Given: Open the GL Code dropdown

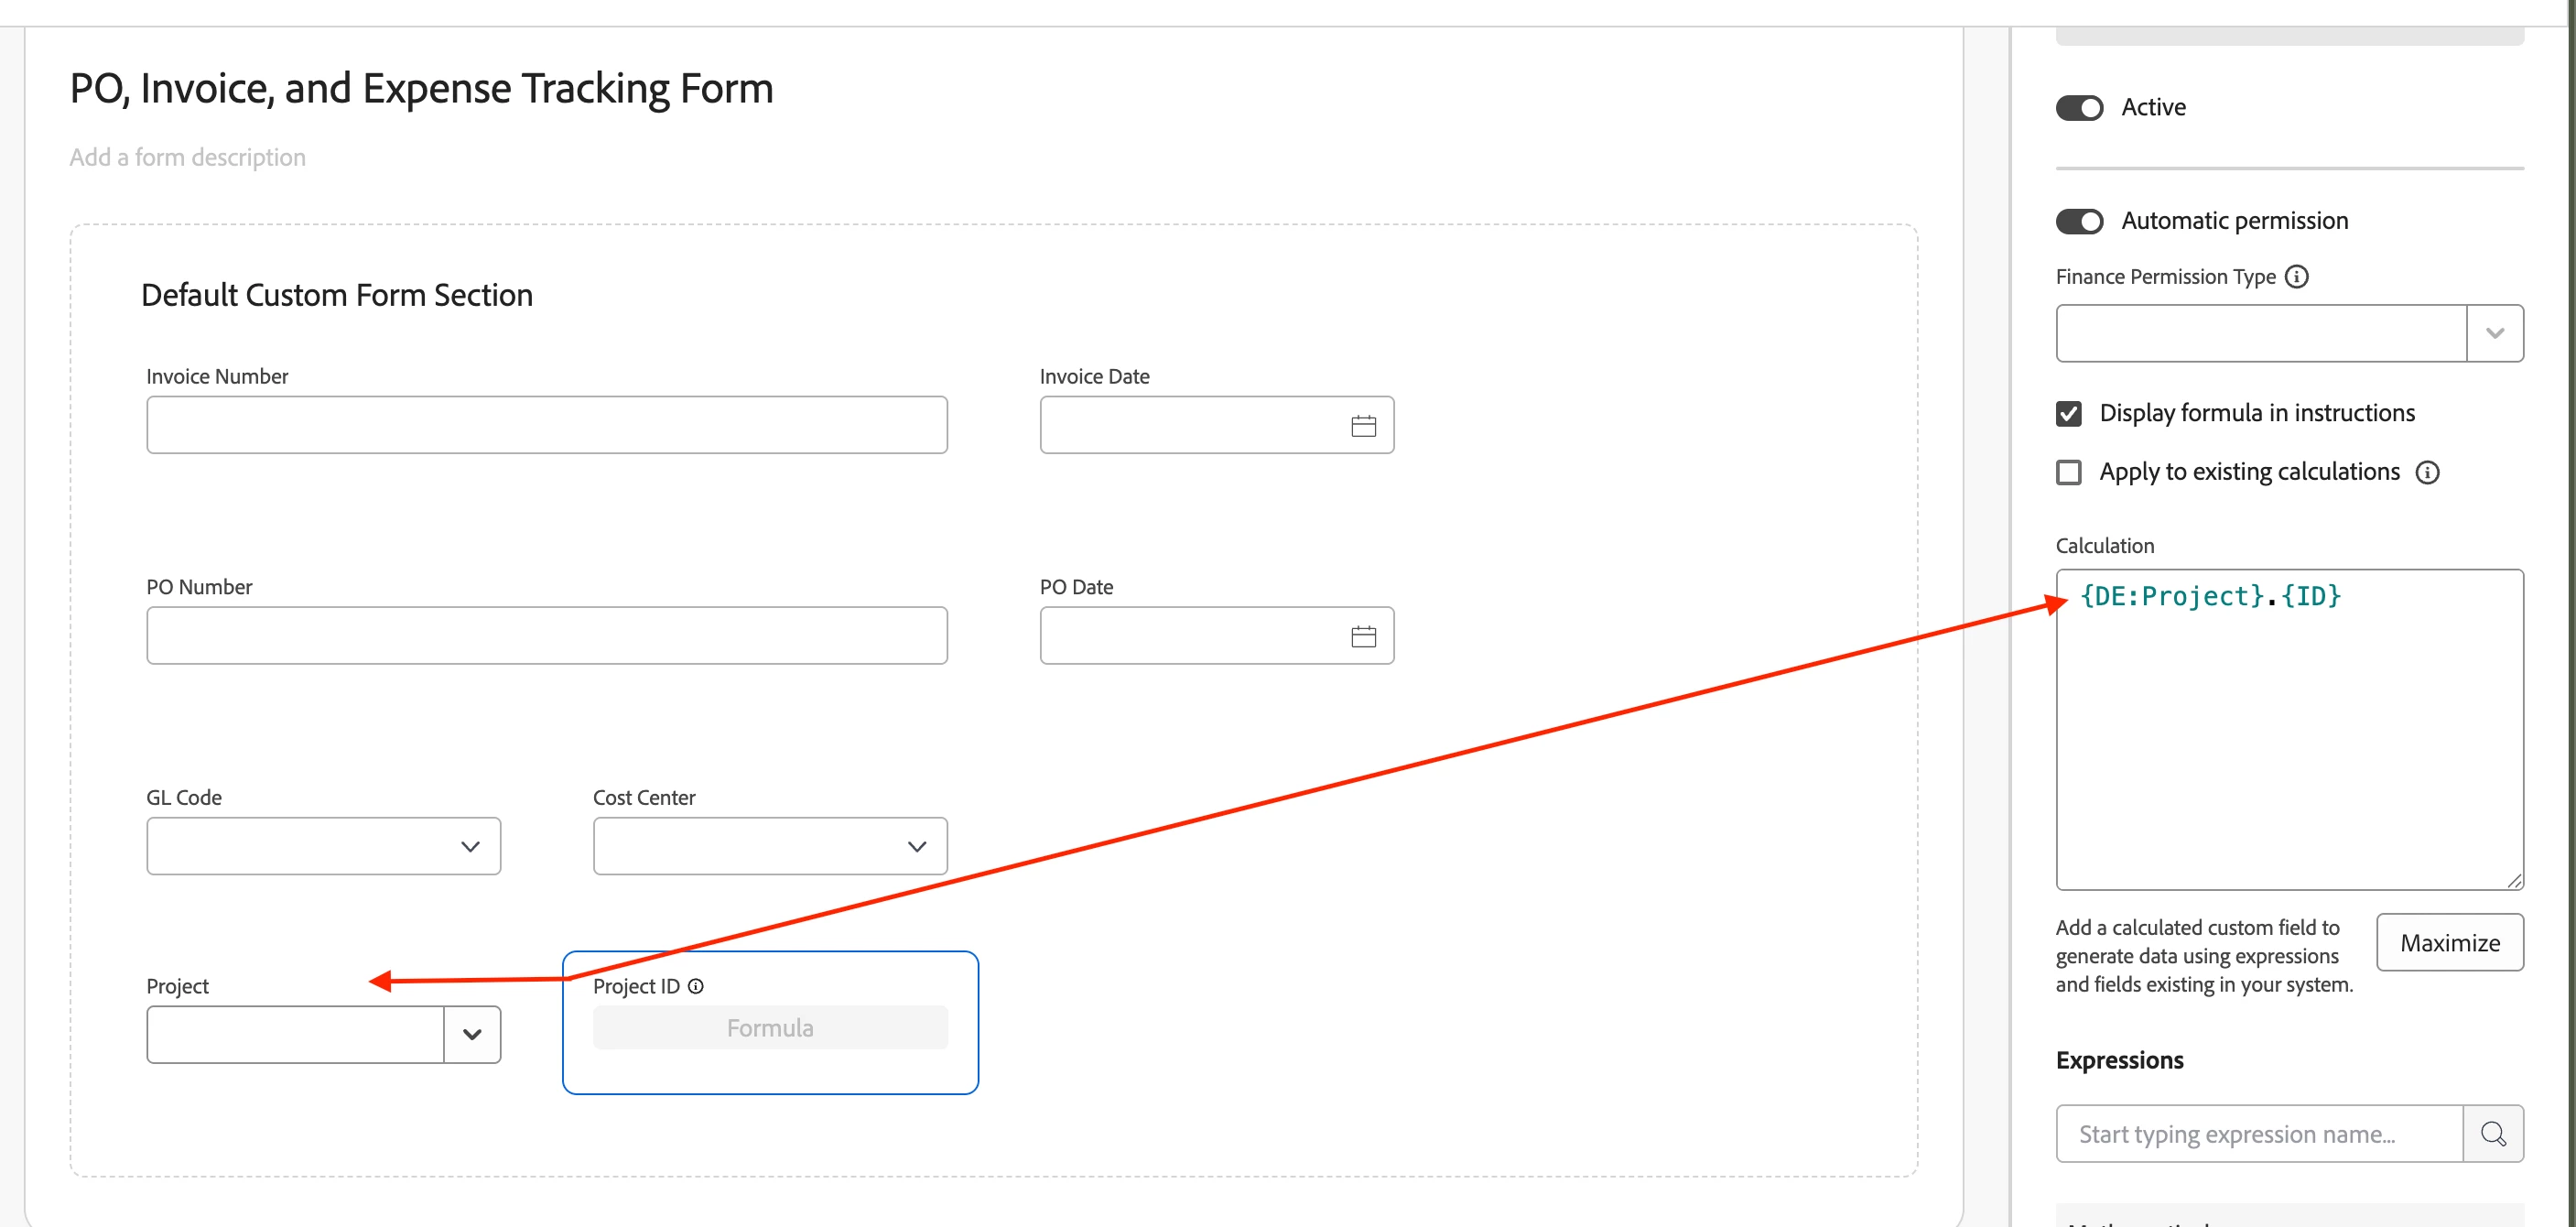Looking at the screenshot, I should tap(323, 846).
